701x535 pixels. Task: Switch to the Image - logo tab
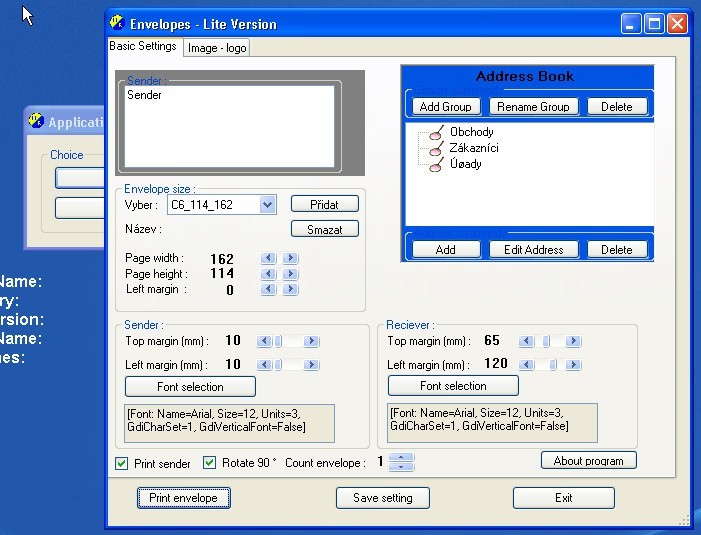coord(216,47)
